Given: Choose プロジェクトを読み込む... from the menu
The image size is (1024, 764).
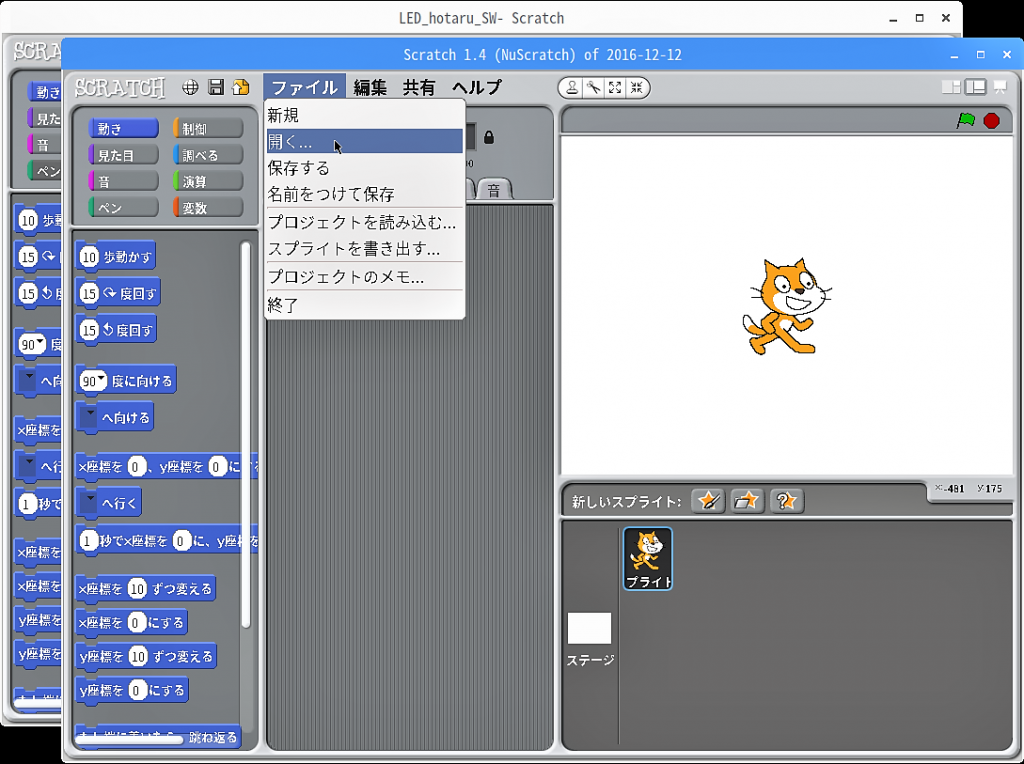Looking at the screenshot, I should 364,222.
